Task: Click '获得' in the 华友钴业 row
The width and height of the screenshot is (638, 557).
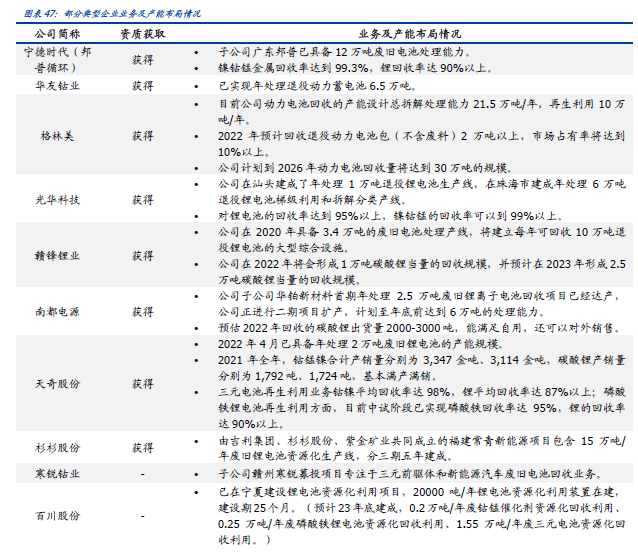Action: (x=143, y=86)
